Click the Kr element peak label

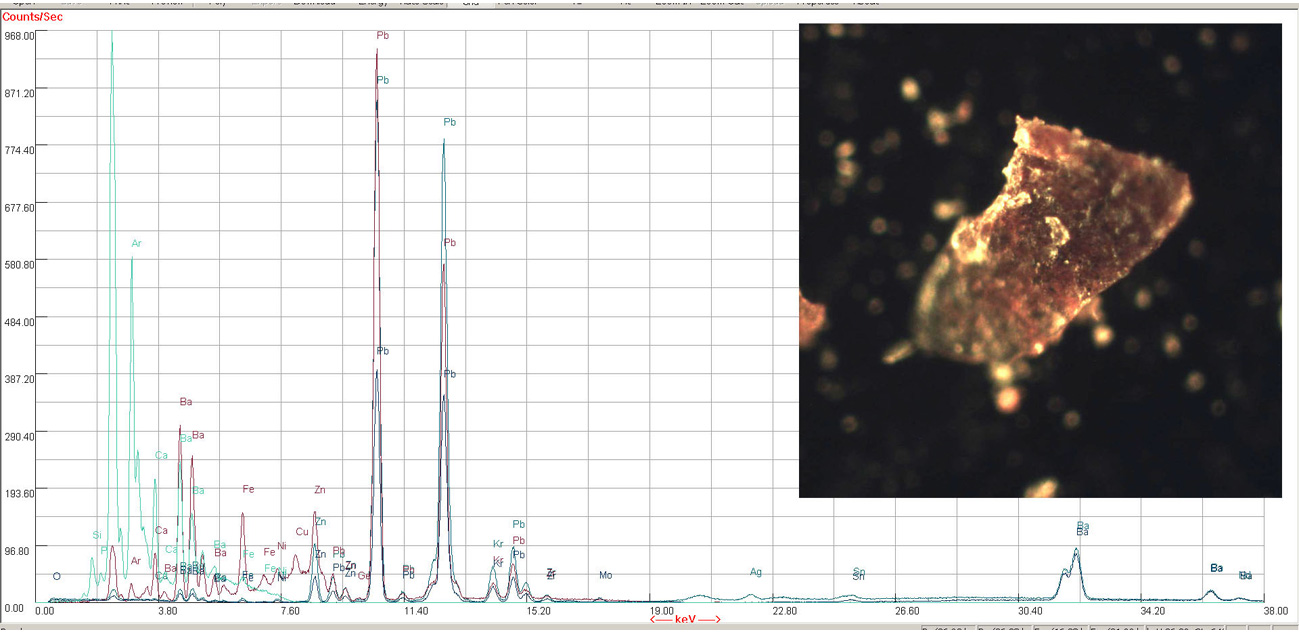[x=498, y=544]
